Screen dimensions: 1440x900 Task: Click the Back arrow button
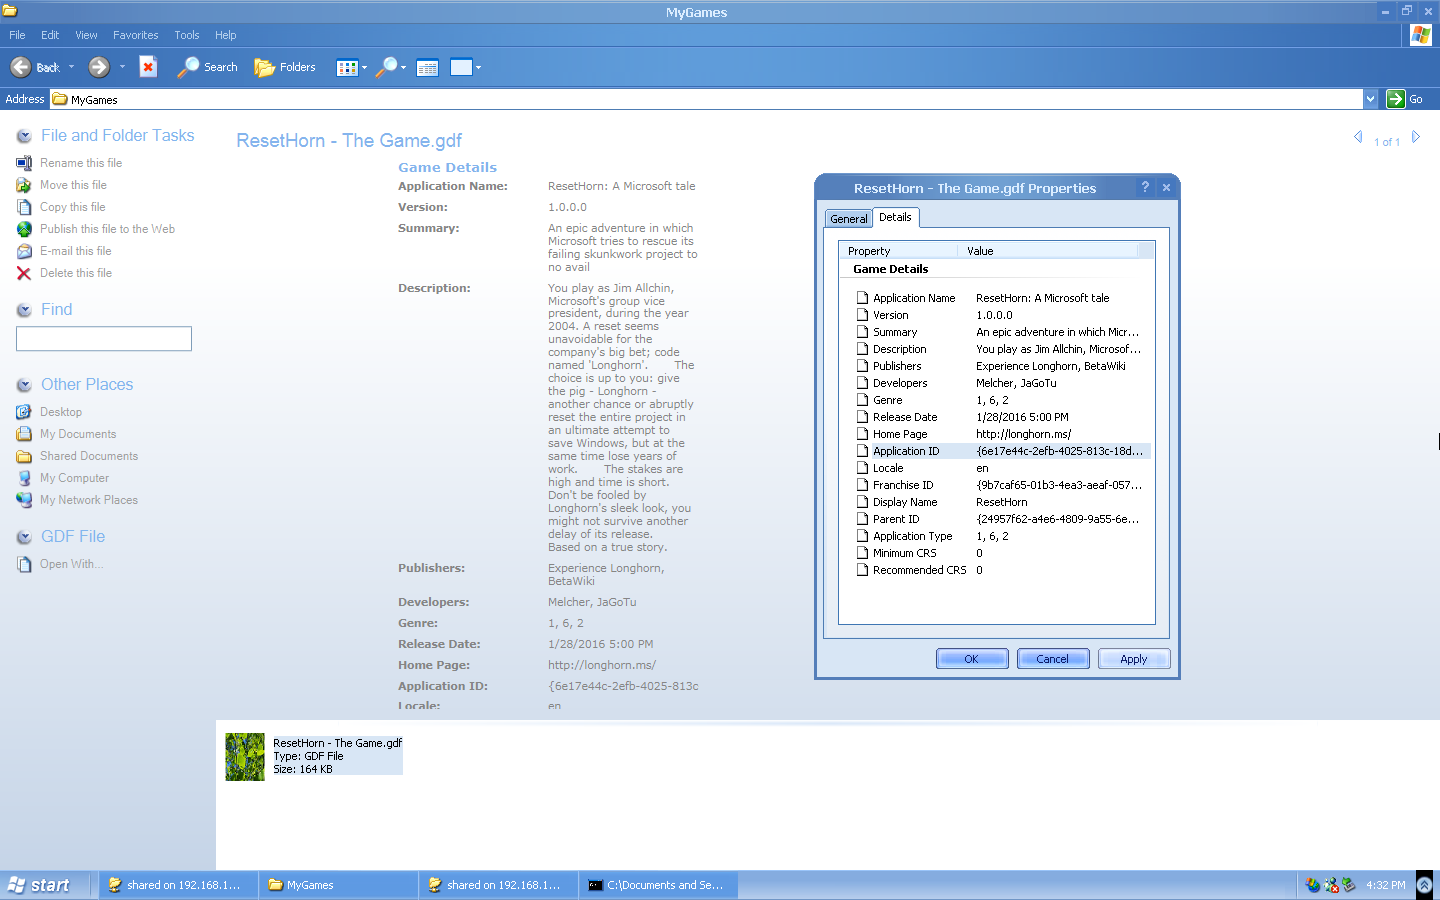click(x=21, y=67)
